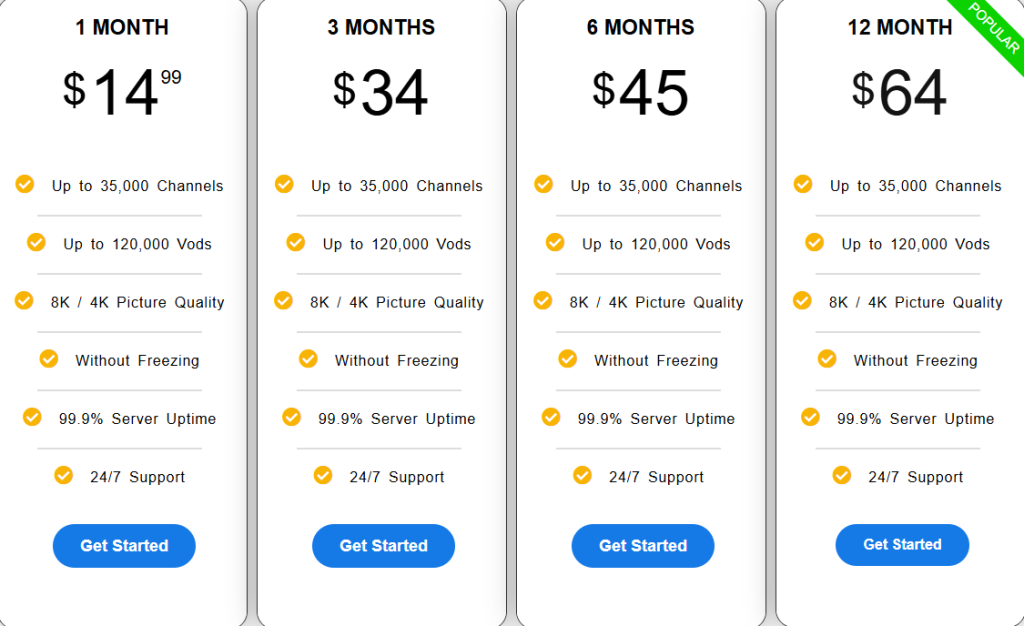Viewport: 1024px width, 626px height.
Task: Click the checkmark beside Without Freezing in 12 Month plan
Action: coord(826,359)
